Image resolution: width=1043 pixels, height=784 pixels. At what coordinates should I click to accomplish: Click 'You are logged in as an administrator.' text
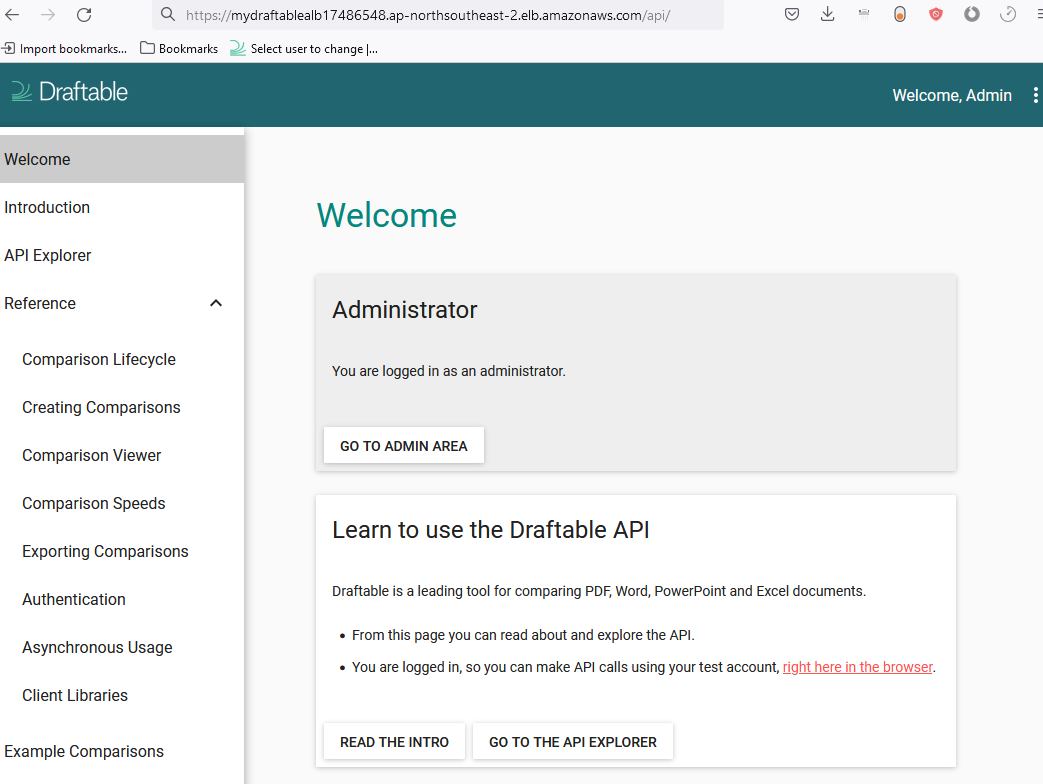coord(449,371)
